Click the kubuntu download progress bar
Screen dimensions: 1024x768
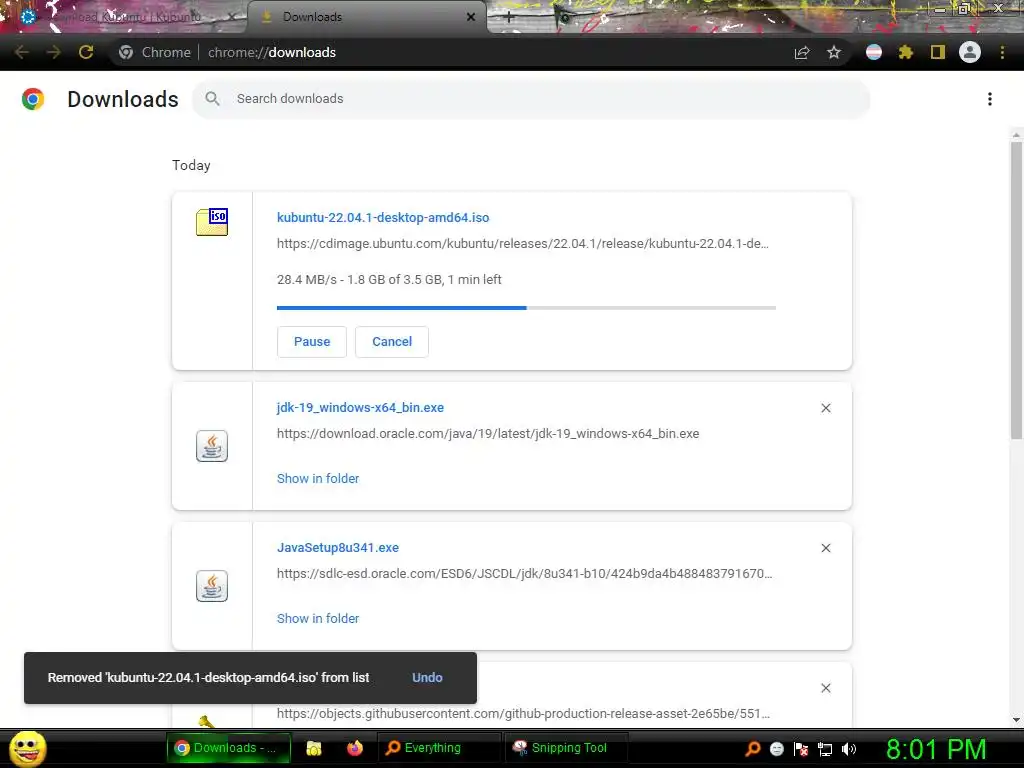point(526,308)
